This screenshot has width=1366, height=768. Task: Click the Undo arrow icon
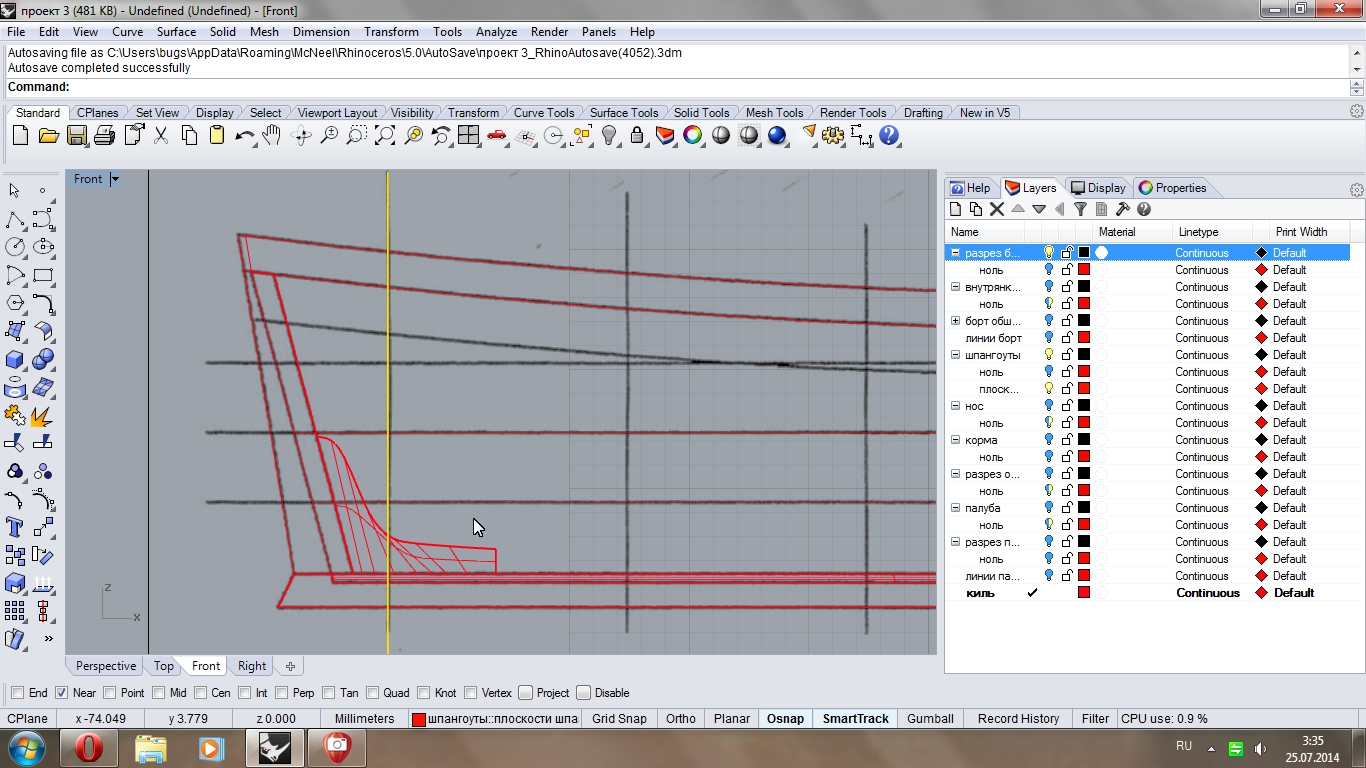coord(244,135)
